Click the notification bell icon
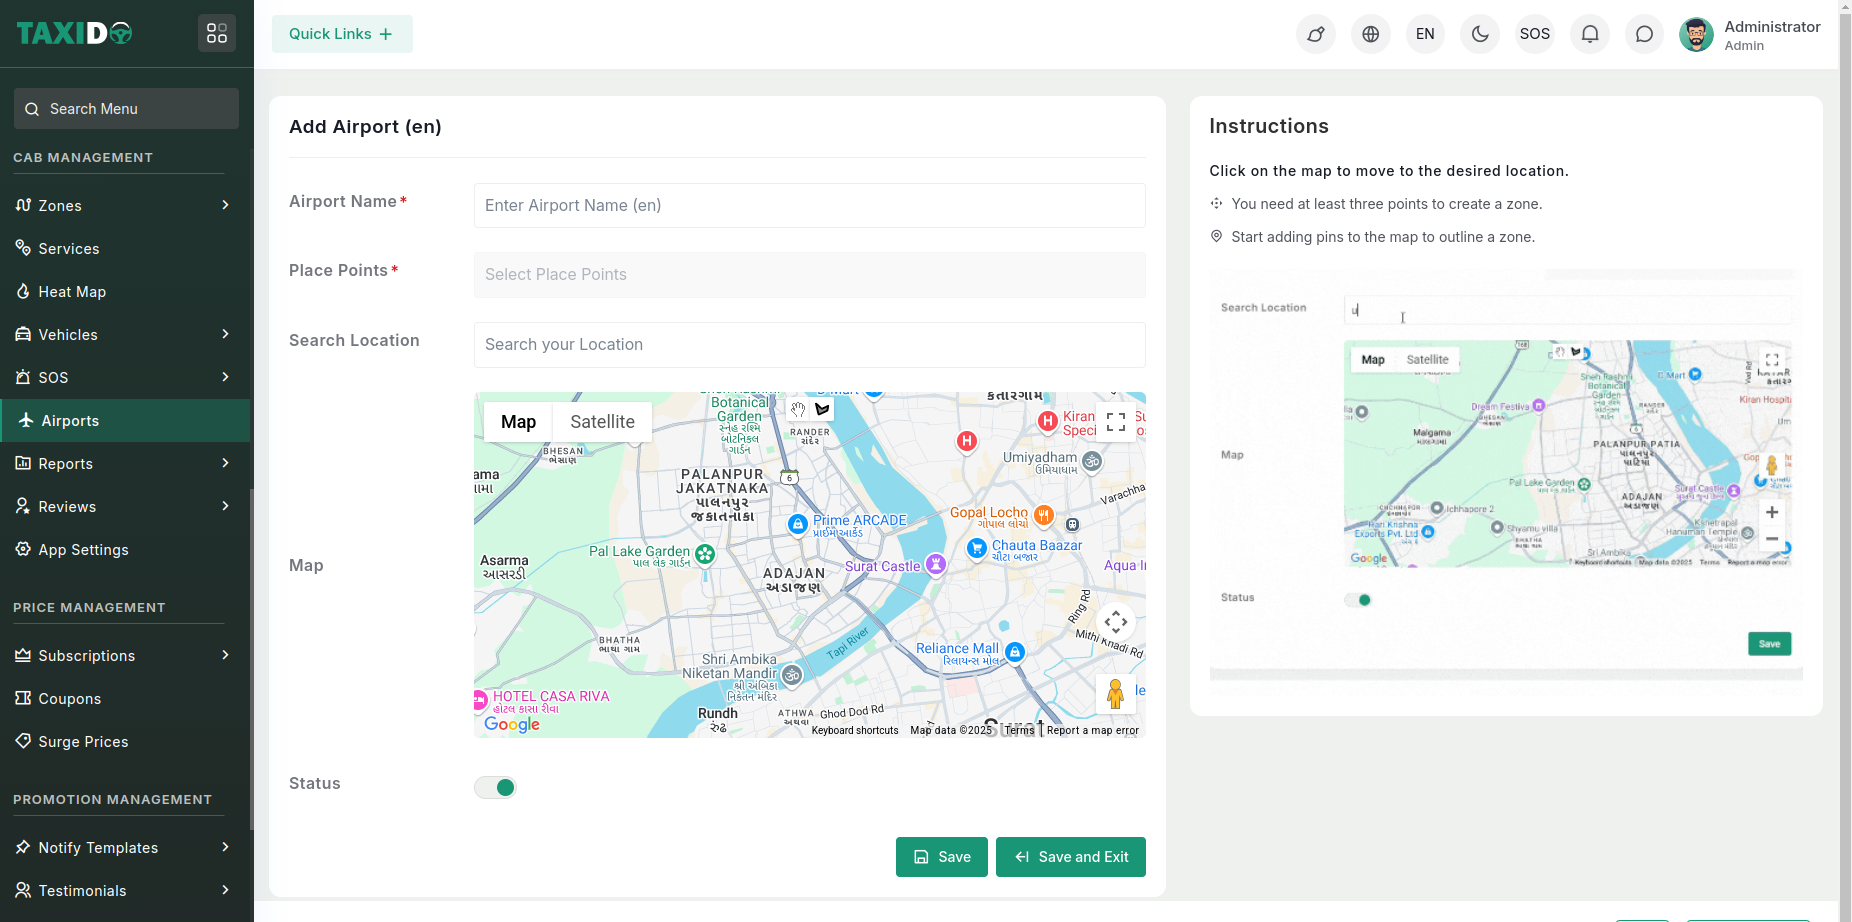Viewport: 1852px width, 922px height. tap(1589, 34)
